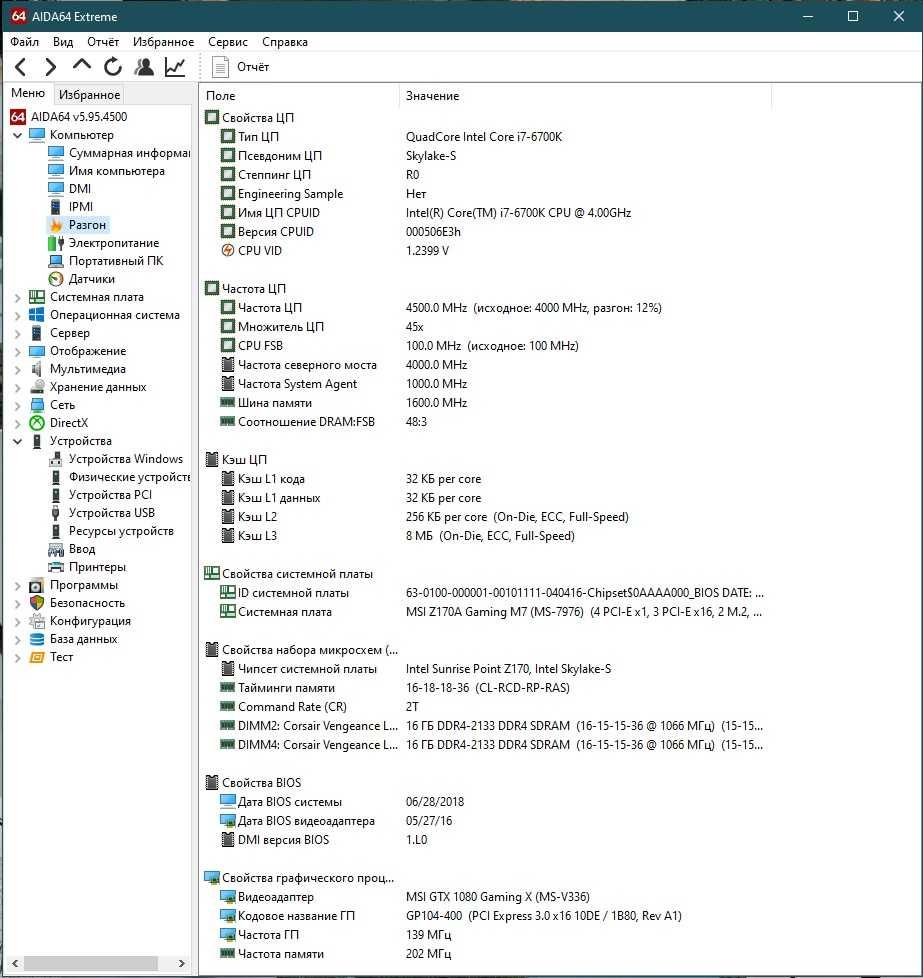This screenshot has width=923, height=978.
Task: Select the CPU VID row
Action: tap(486, 251)
